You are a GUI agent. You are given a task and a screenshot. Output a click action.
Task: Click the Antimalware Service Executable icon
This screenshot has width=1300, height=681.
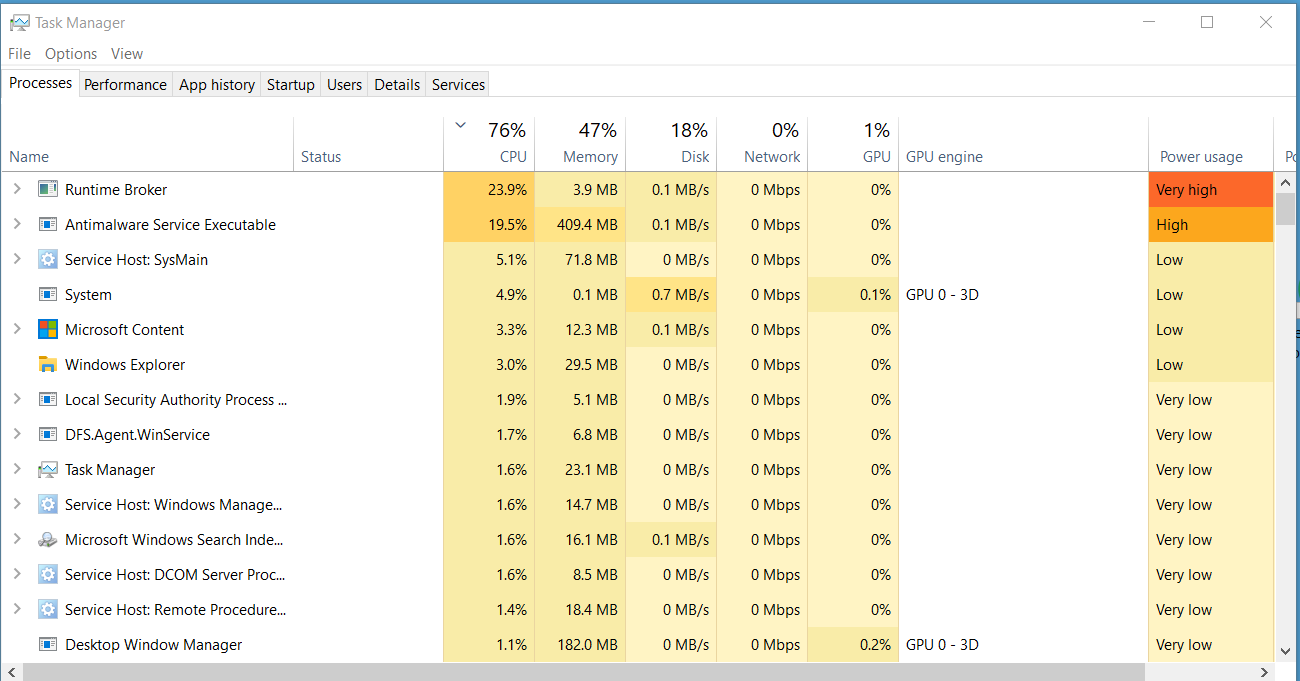48,224
